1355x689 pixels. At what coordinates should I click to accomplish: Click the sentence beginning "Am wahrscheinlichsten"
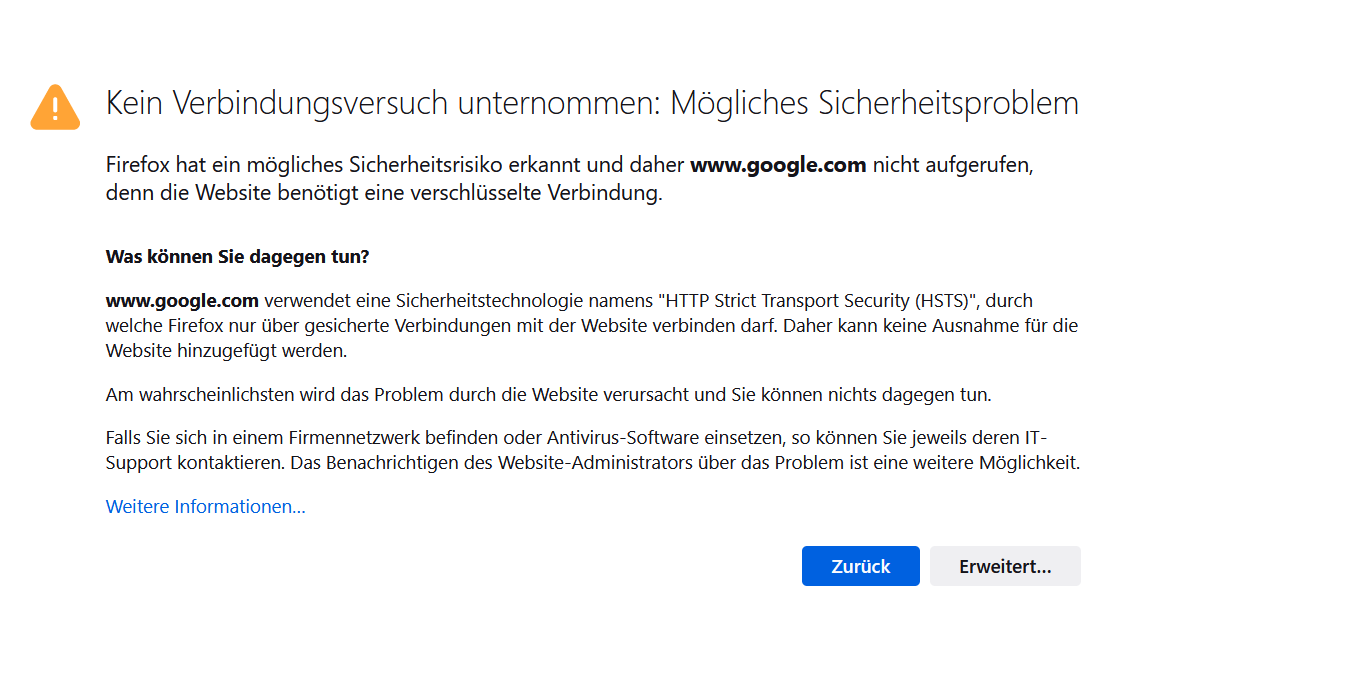pos(548,395)
